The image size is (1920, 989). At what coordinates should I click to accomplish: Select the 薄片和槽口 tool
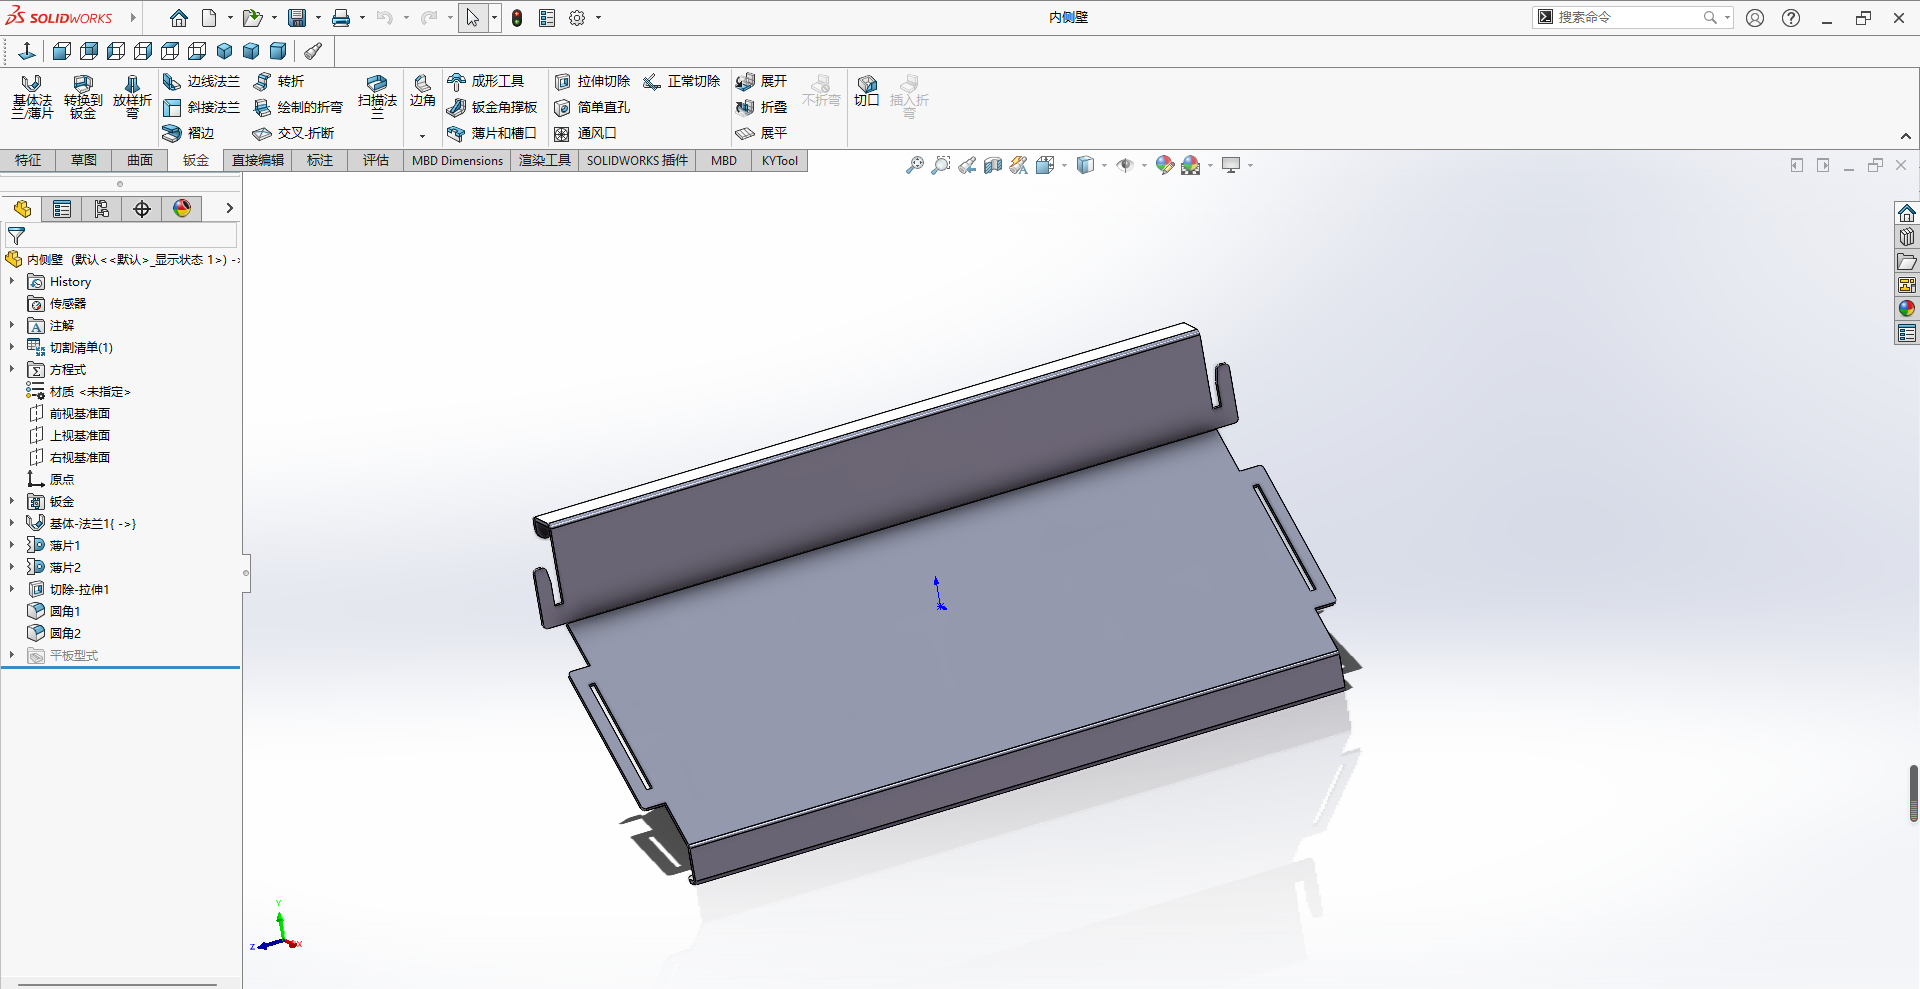coord(492,133)
